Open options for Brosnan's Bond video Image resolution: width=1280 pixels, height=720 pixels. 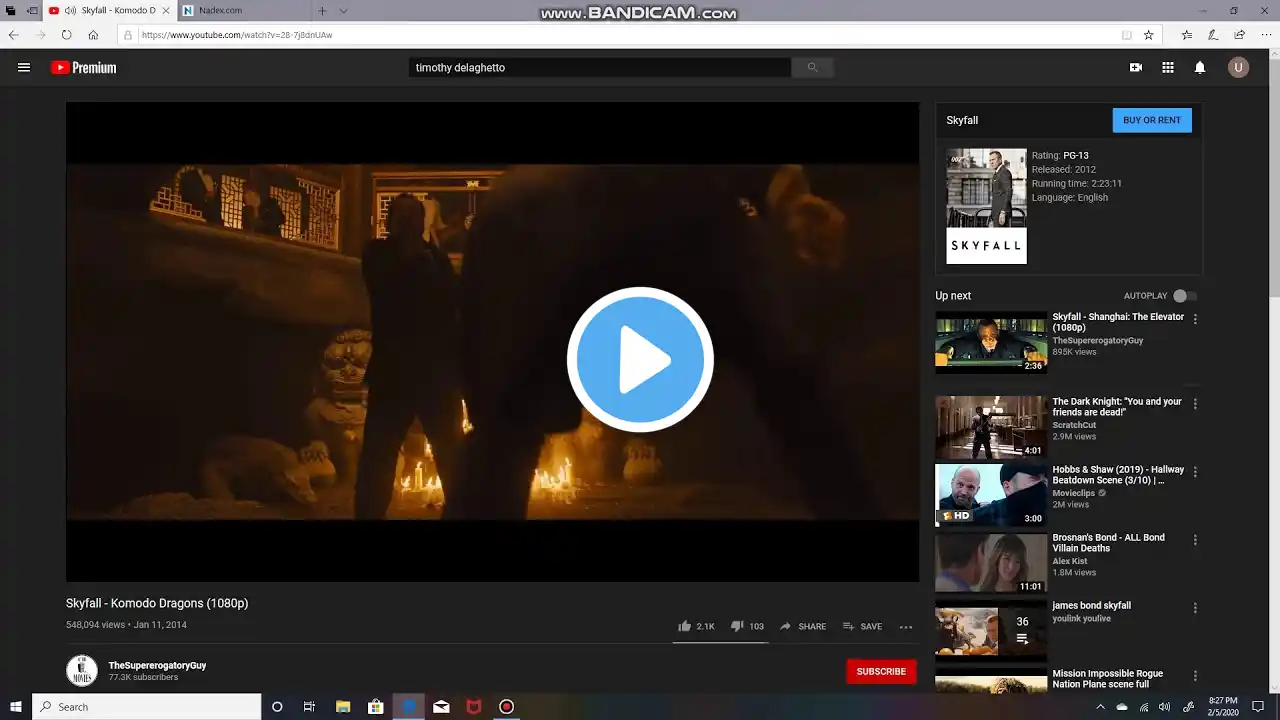coord(1195,540)
